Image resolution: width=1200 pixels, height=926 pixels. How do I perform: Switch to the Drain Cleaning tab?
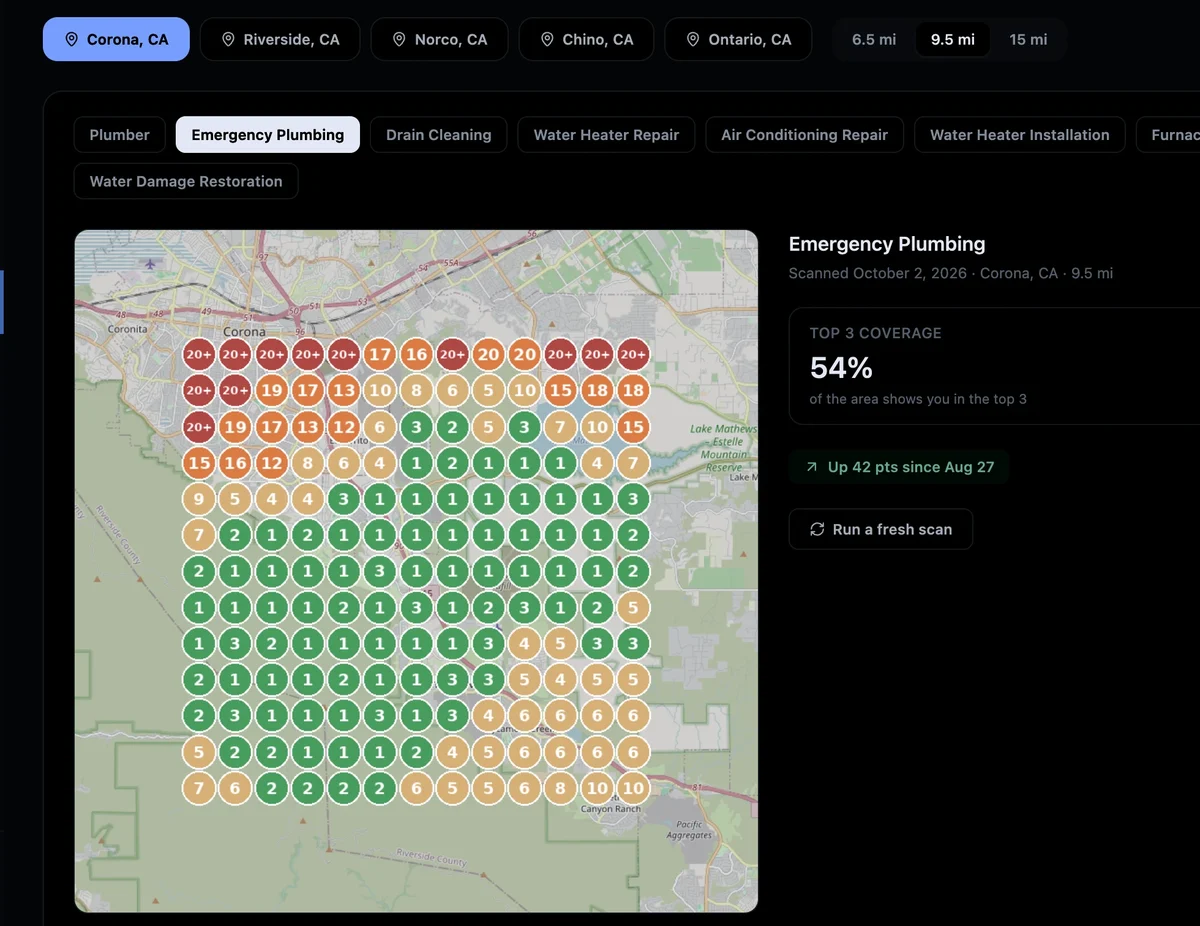(439, 135)
